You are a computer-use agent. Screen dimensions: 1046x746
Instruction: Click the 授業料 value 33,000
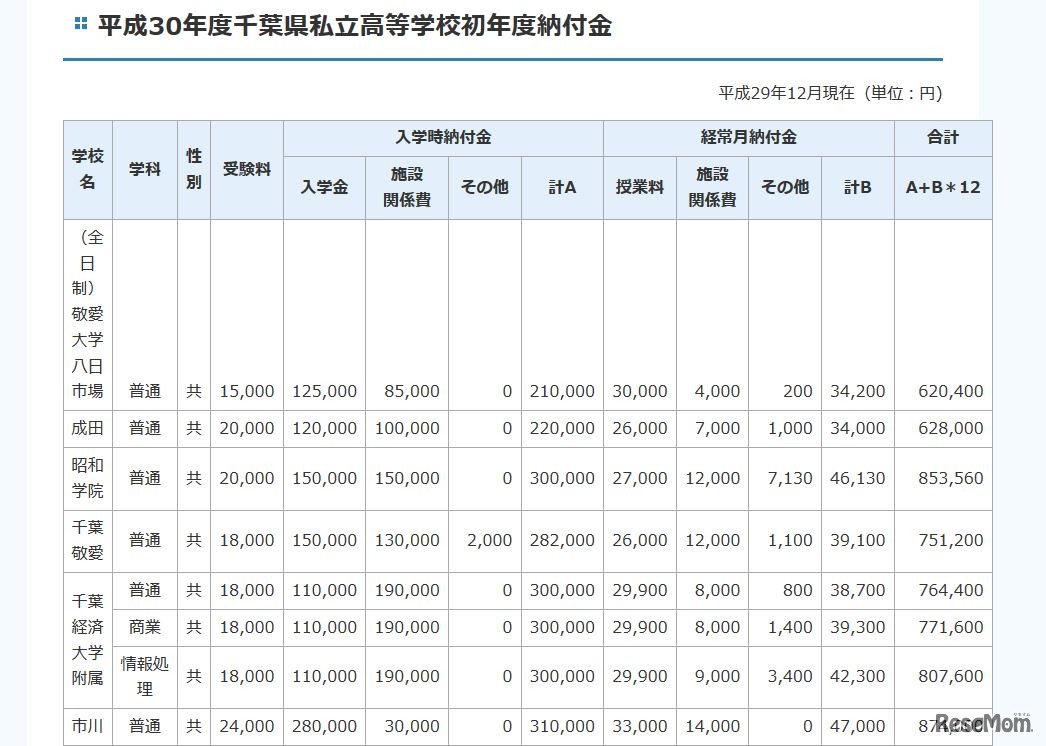pyautogui.click(x=640, y=726)
